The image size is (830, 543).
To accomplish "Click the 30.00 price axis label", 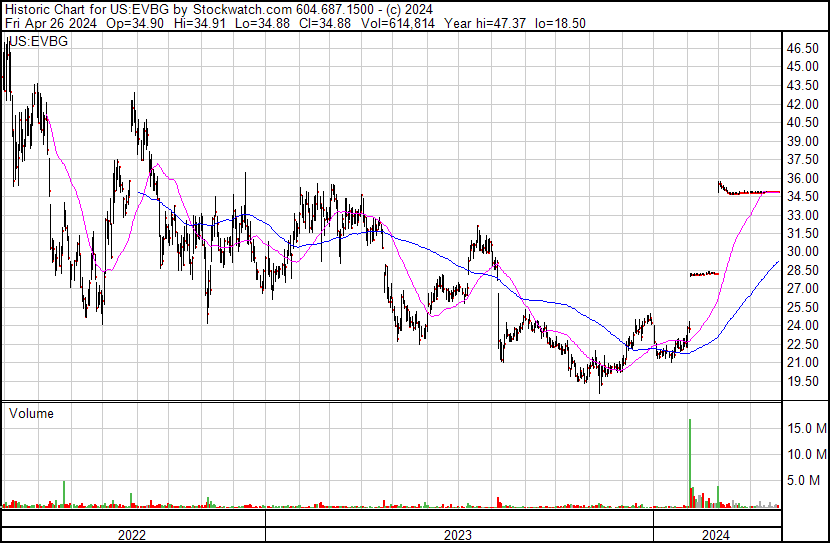I will click(802, 252).
